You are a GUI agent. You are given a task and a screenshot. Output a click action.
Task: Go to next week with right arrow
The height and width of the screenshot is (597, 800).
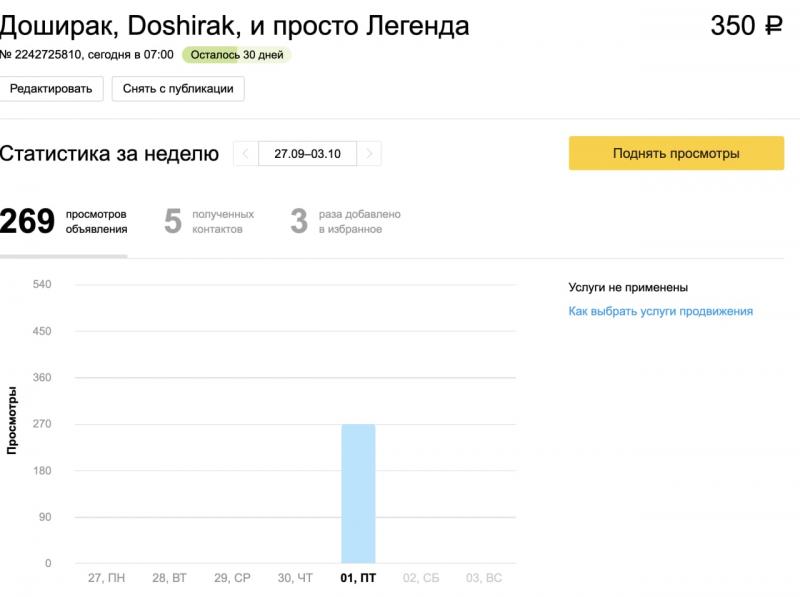pos(369,154)
